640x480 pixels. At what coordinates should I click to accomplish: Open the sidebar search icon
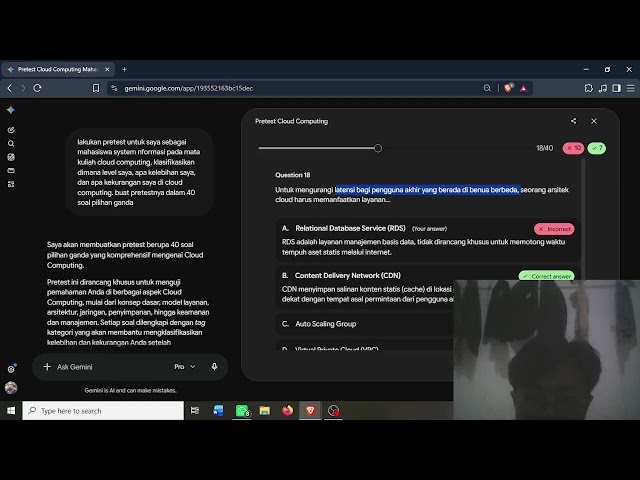pyautogui.click(x=11, y=144)
